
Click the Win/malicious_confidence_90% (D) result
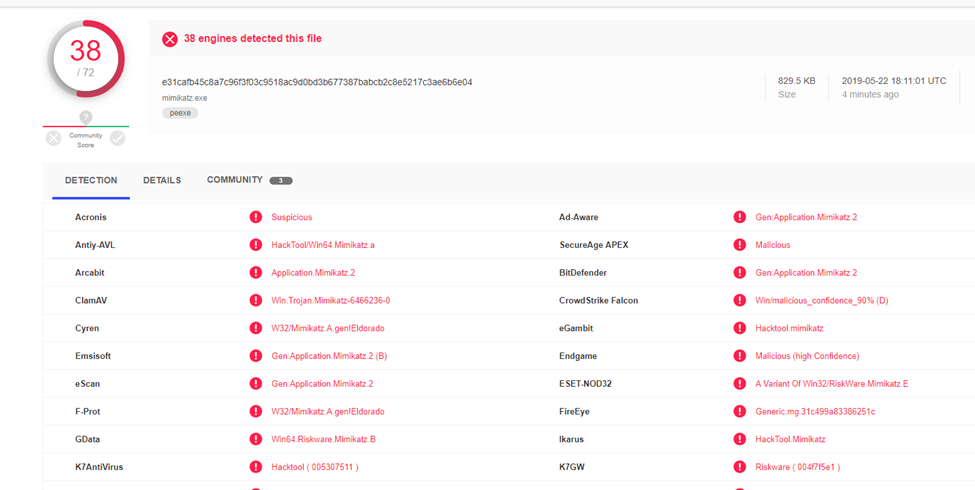tap(822, 300)
